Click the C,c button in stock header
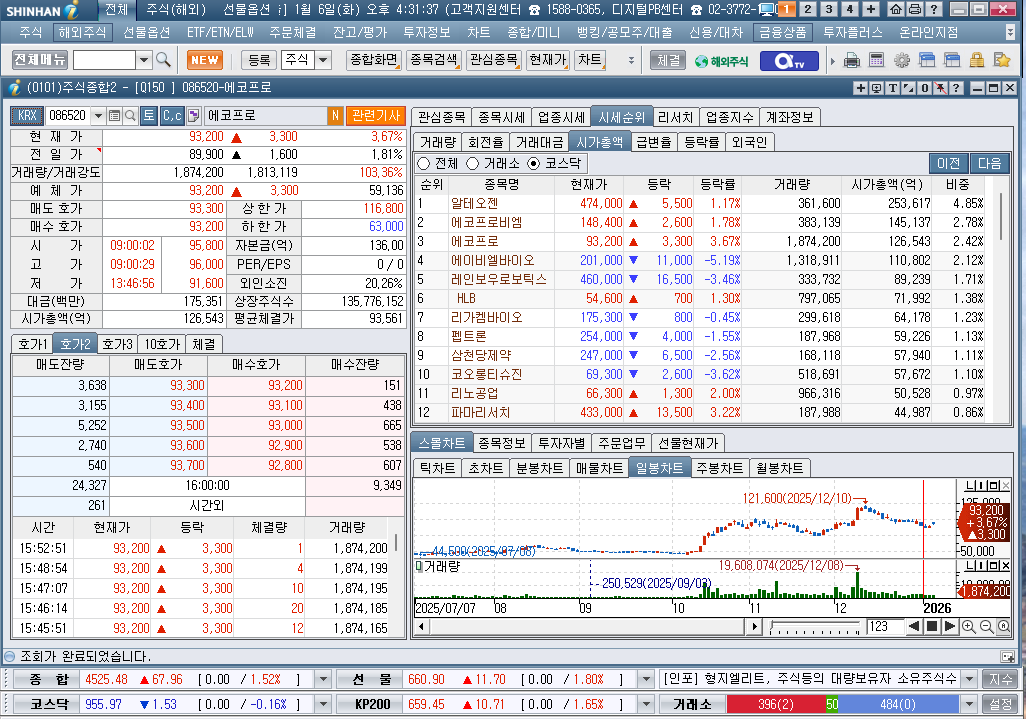The width and height of the screenshot is (1026, 719). coord(172,116)
